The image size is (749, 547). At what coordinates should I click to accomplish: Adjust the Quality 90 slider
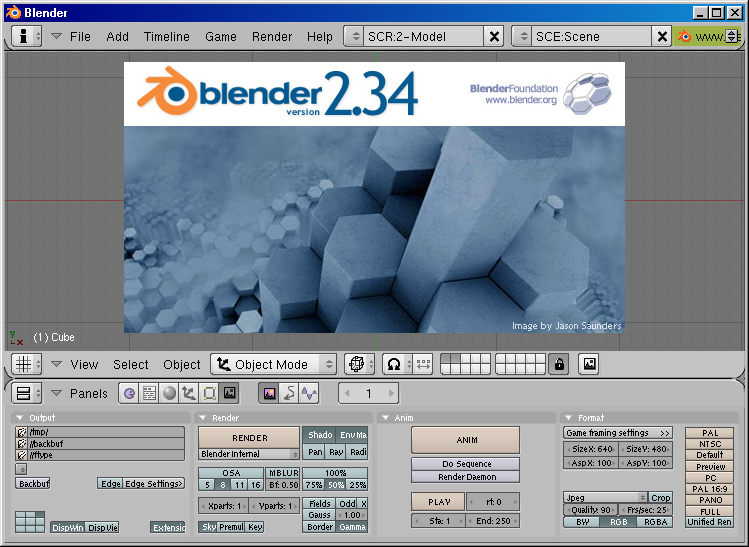[x=592, y=510]
